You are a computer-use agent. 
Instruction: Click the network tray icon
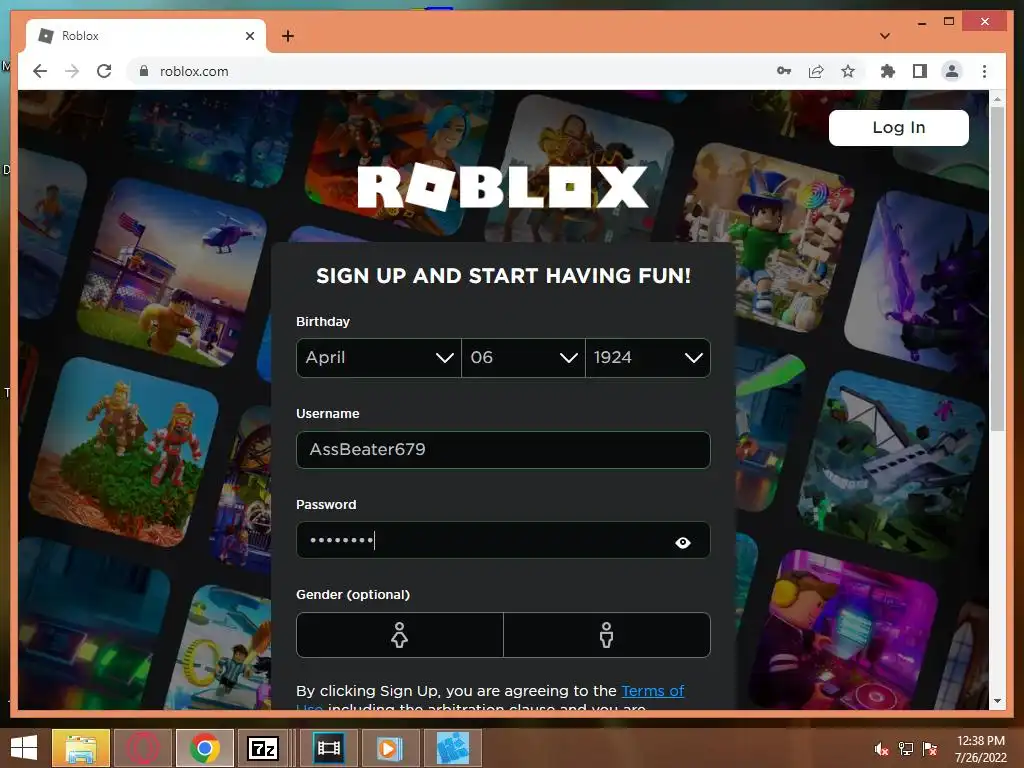click(x=905, y=748)
